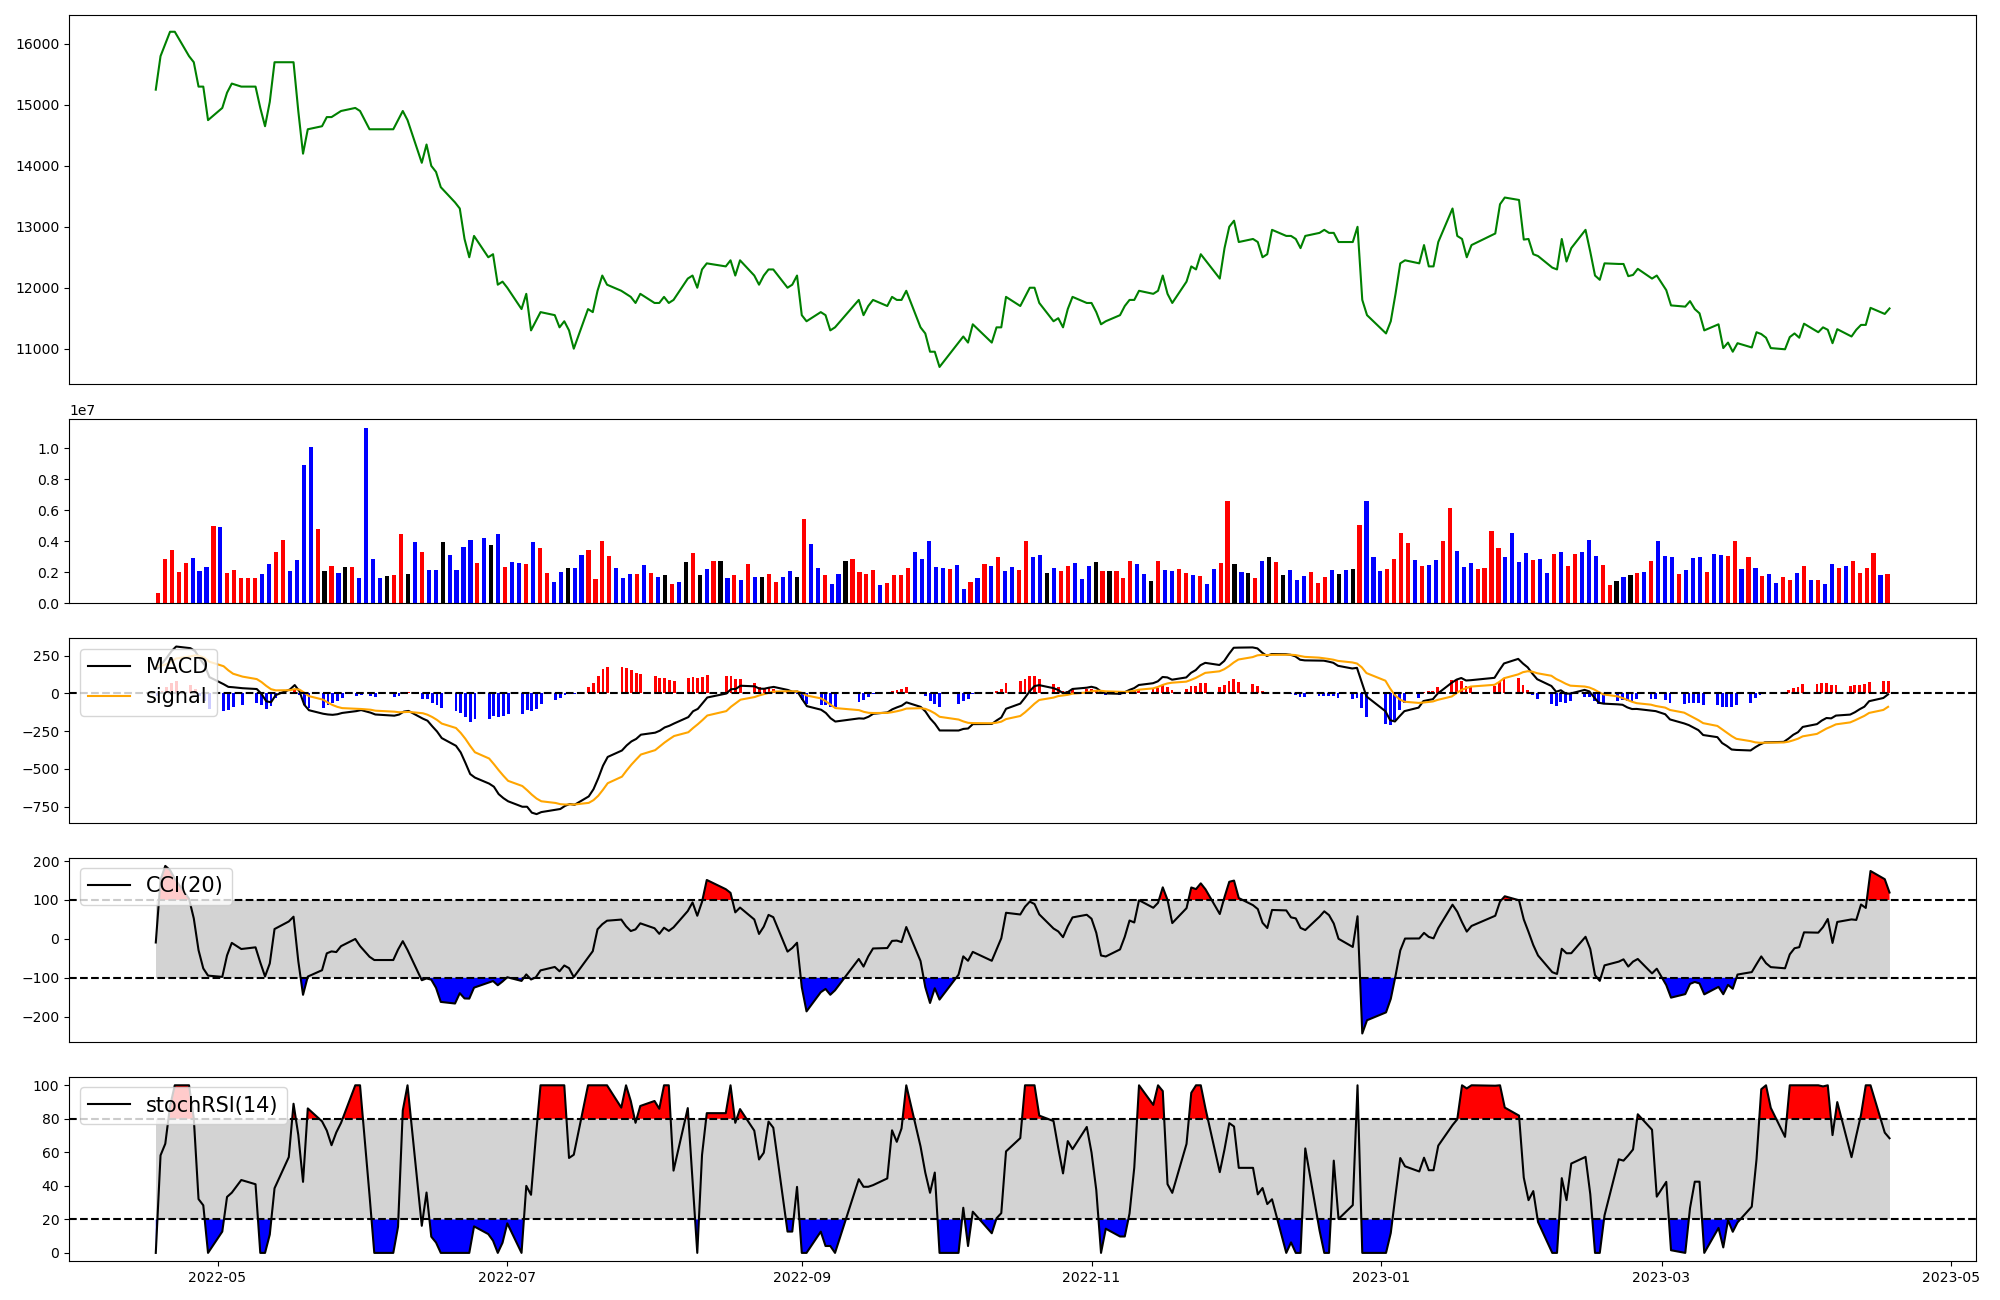Click the -200 CCI axis tick label
2000x1300 pixels.
tap(40, 1017)
